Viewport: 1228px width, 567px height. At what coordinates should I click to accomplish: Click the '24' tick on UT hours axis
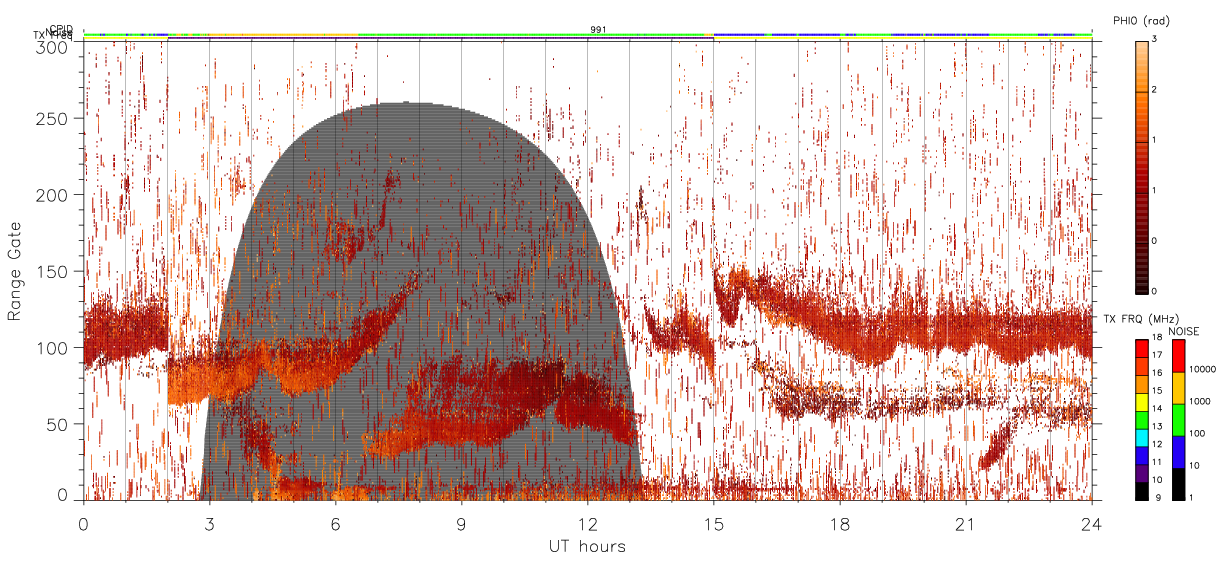tap(1091, 523)
